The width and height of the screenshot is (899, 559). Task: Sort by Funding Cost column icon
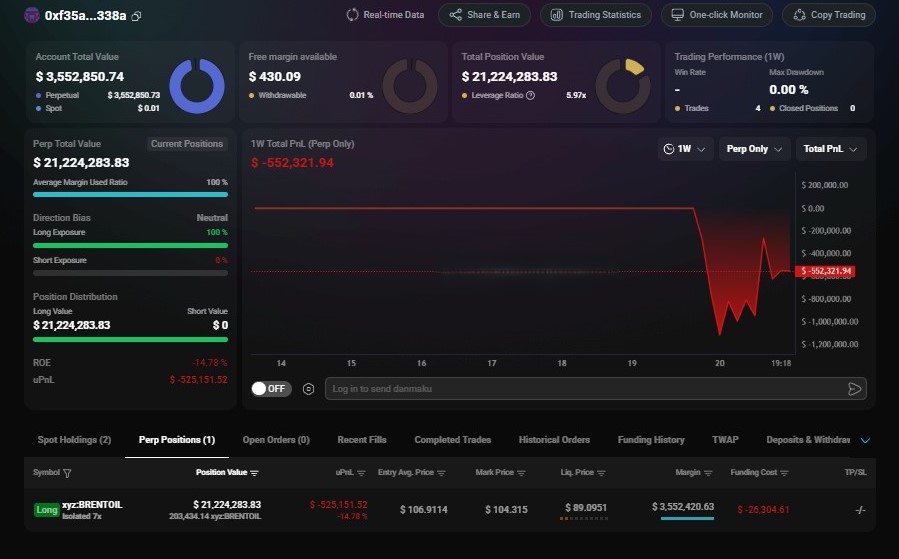coord(784,473)
